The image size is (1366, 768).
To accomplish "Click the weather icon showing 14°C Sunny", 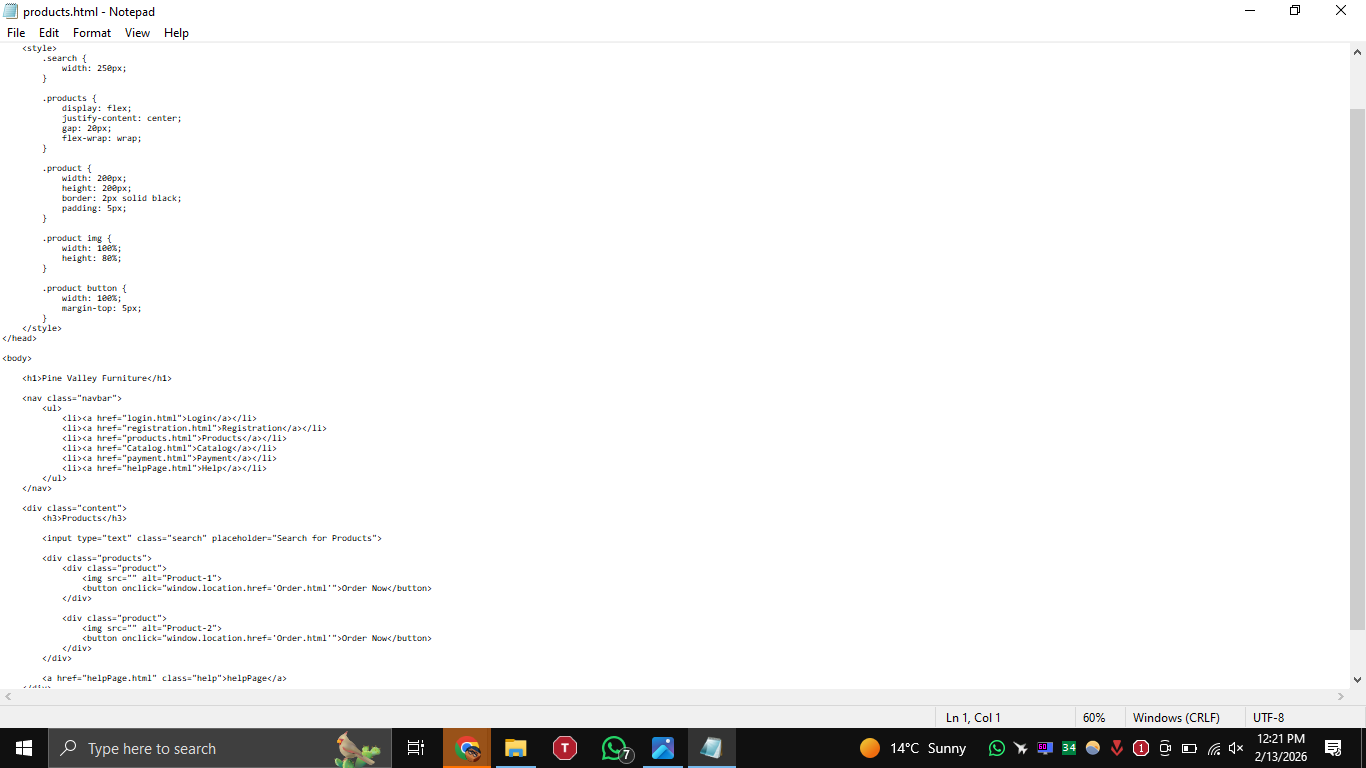I will point(910,748).
